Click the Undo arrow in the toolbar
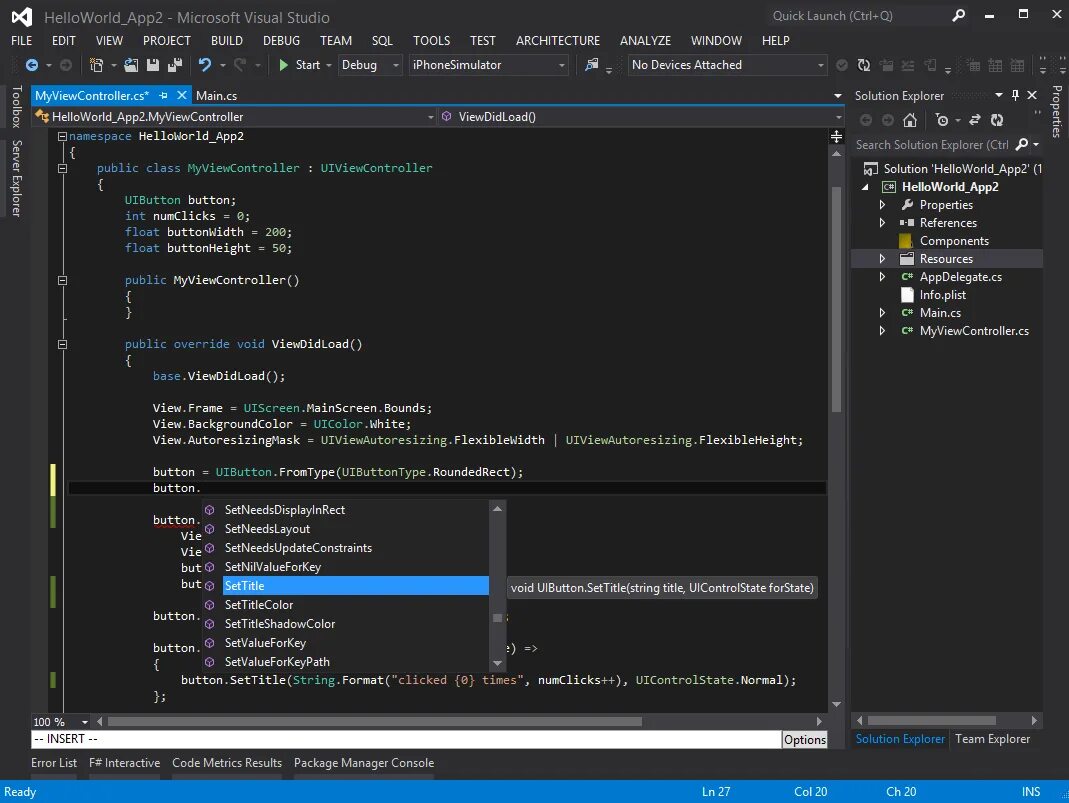 point(205,65)
